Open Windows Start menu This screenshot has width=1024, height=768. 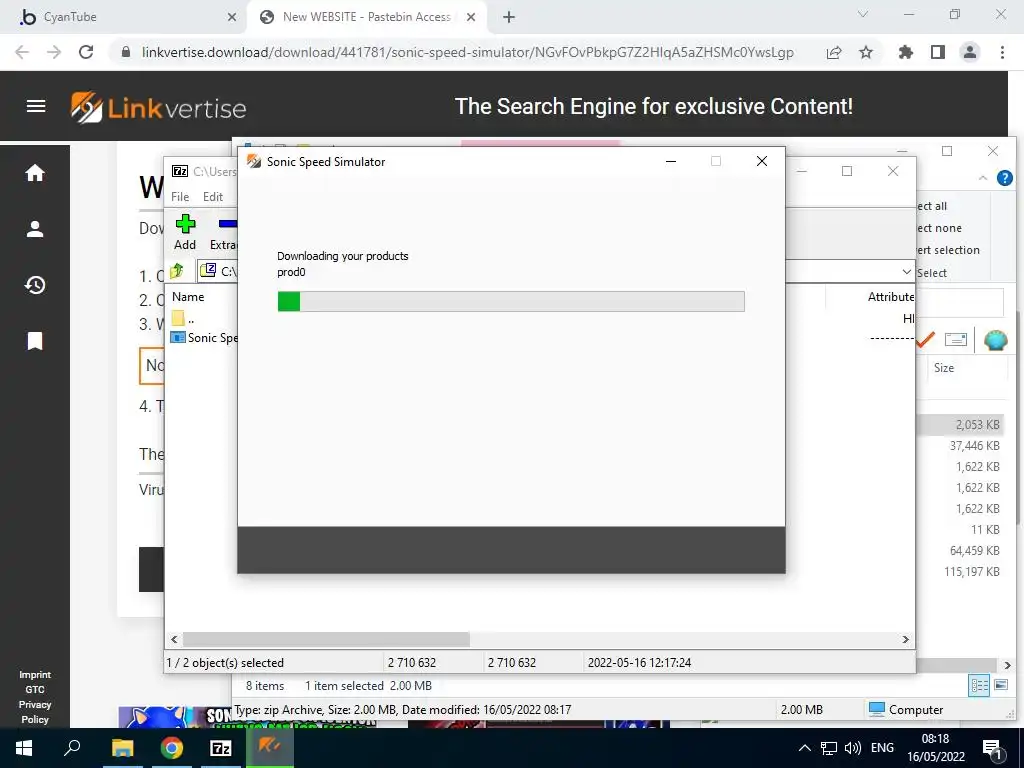coord(24,748)
